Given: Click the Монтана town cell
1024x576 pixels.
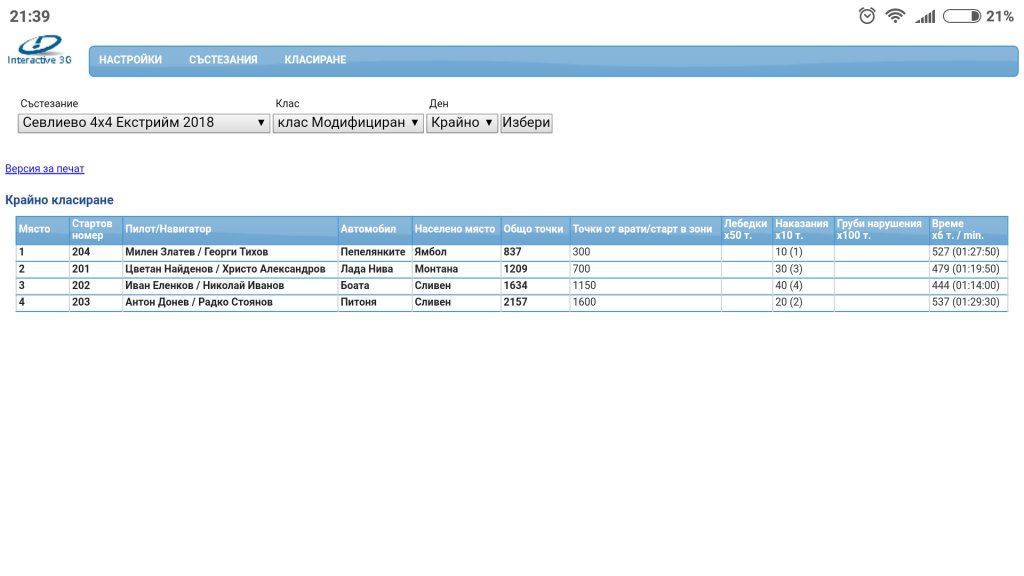Looking at the screenshot, I should [456, 269].
